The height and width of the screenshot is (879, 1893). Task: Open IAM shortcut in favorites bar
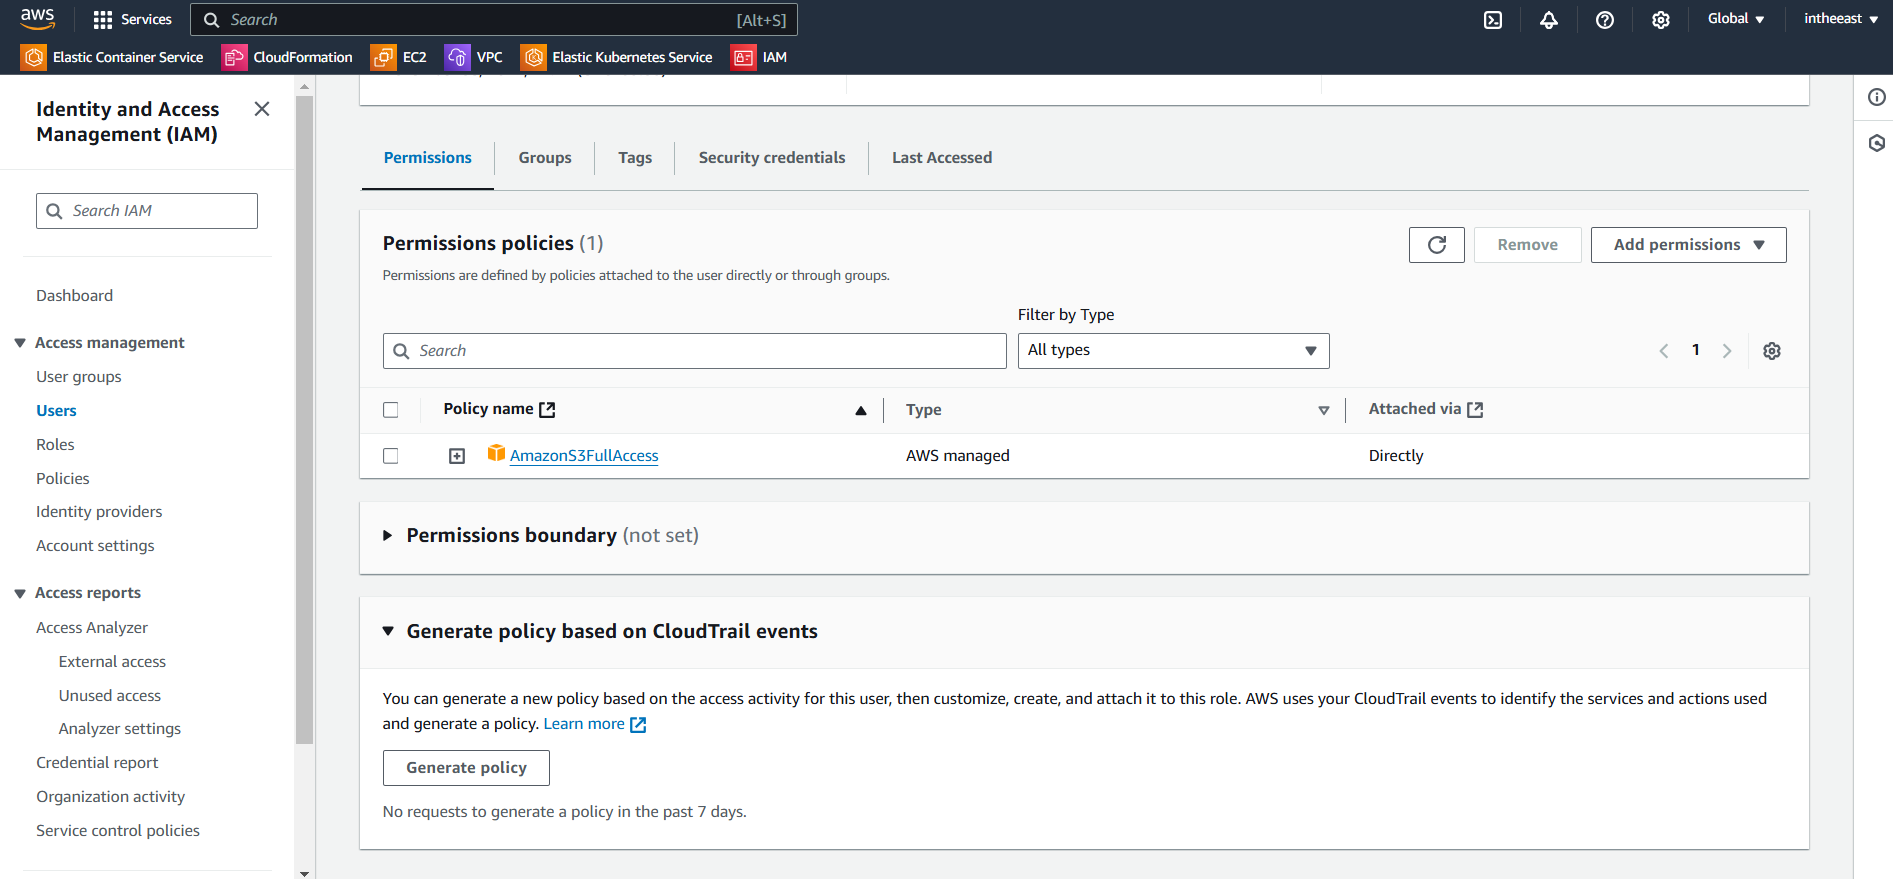coord(759,57)
